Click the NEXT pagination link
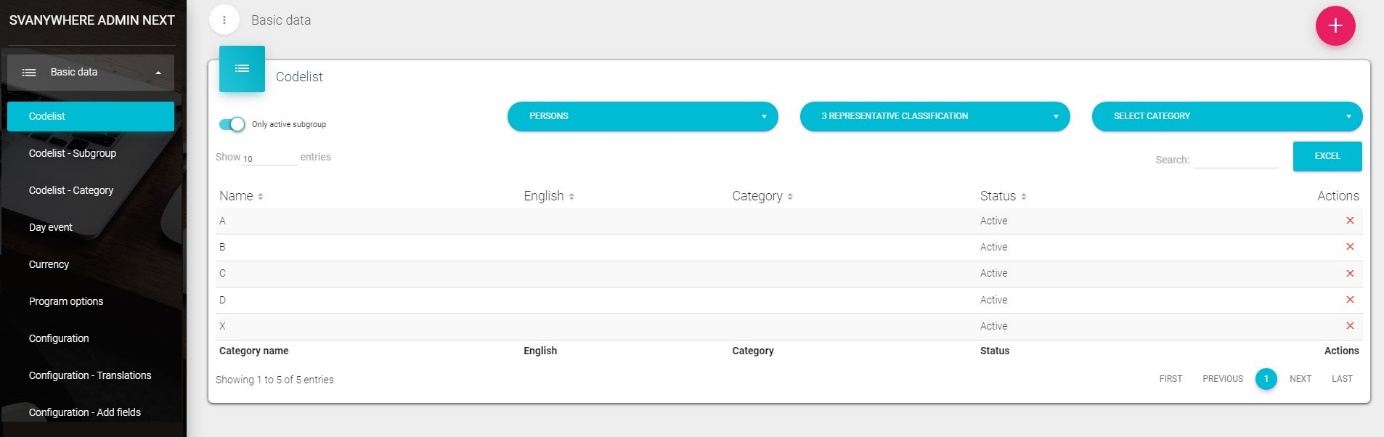The image size is (1384, 437). [1300, 379]
